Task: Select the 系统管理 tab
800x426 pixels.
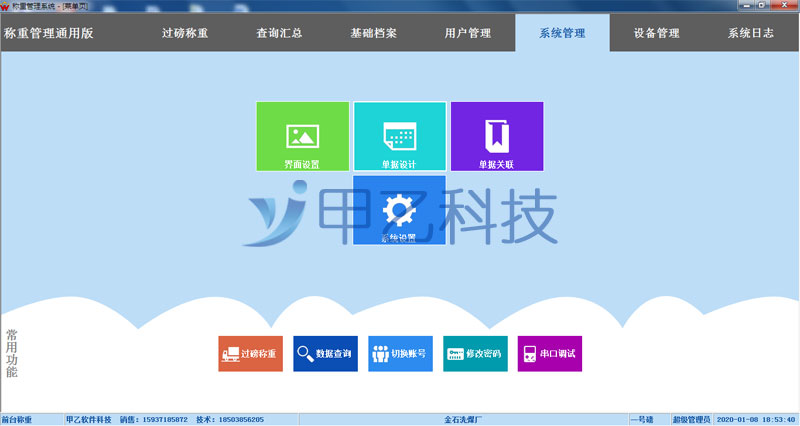Action: (x=561, y=33)
